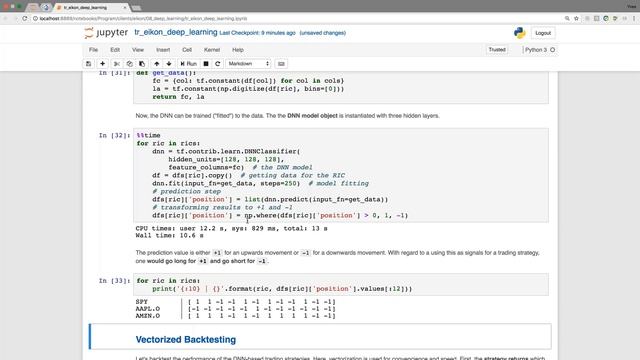Cut selected cells with scissors icon

pyautogui.click(x=117, y=64)
